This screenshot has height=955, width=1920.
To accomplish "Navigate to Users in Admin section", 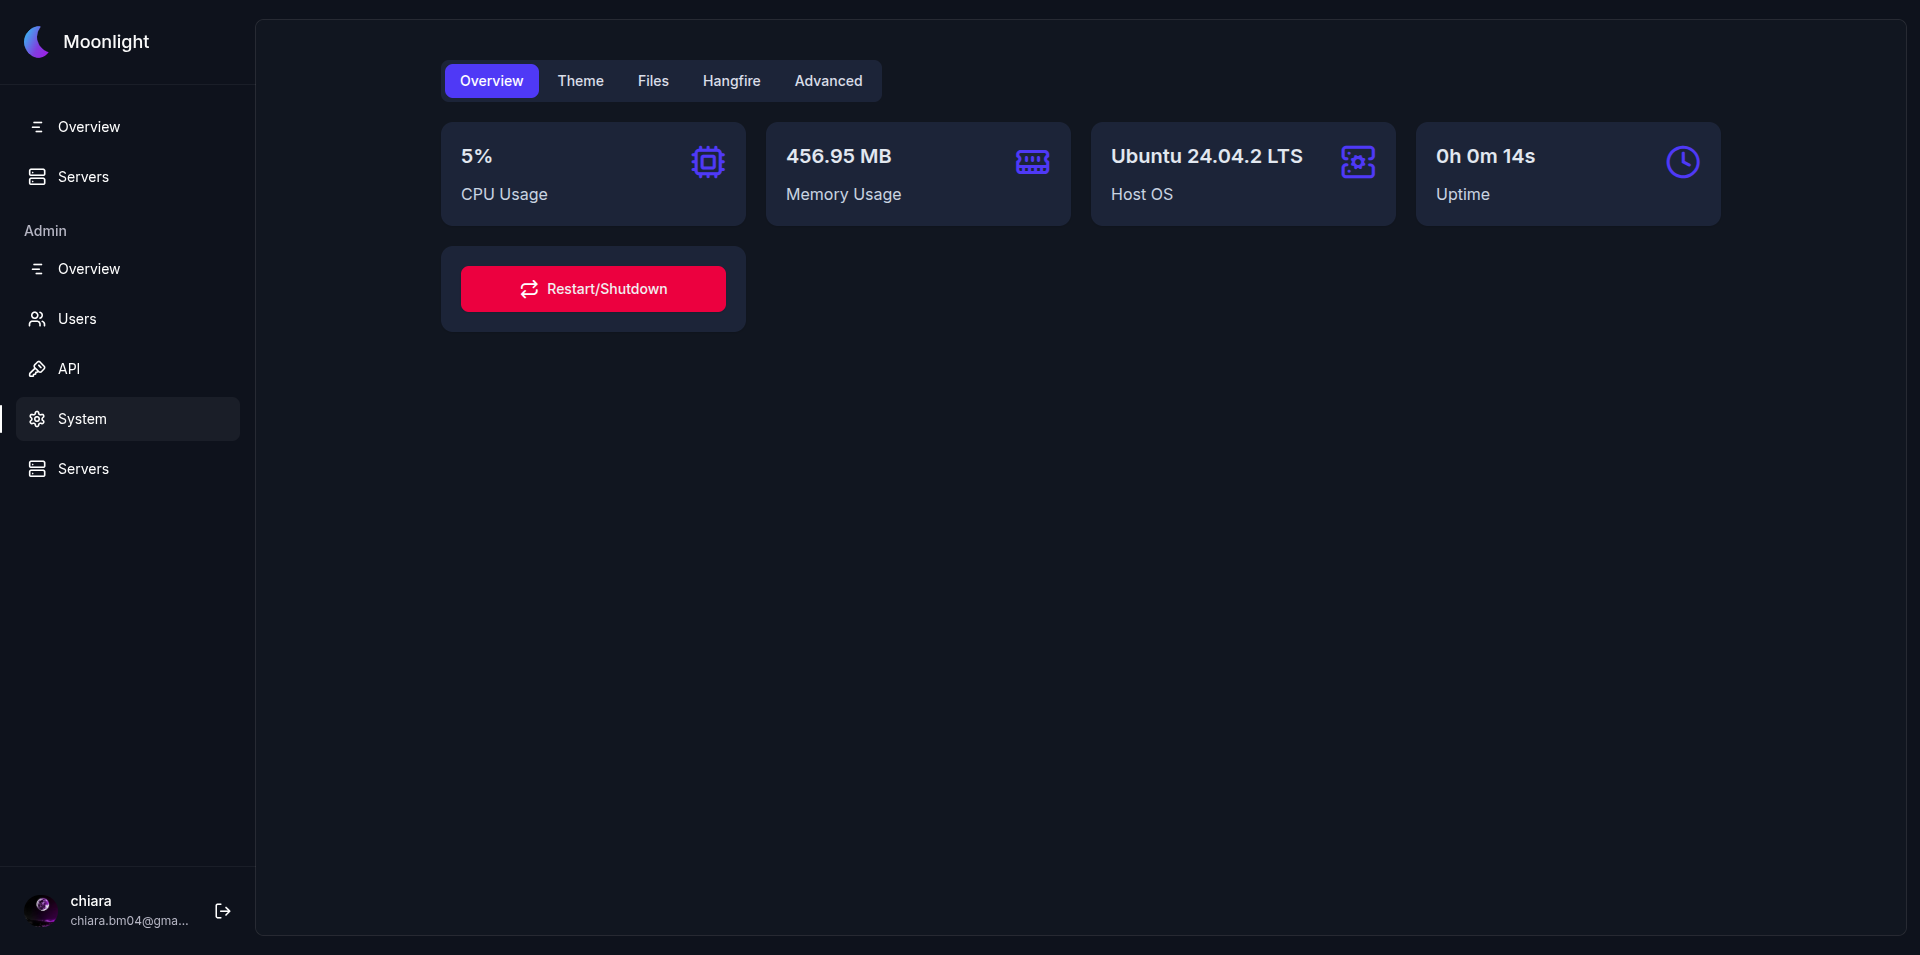I will pyautogui.click(x=128, y=319).
